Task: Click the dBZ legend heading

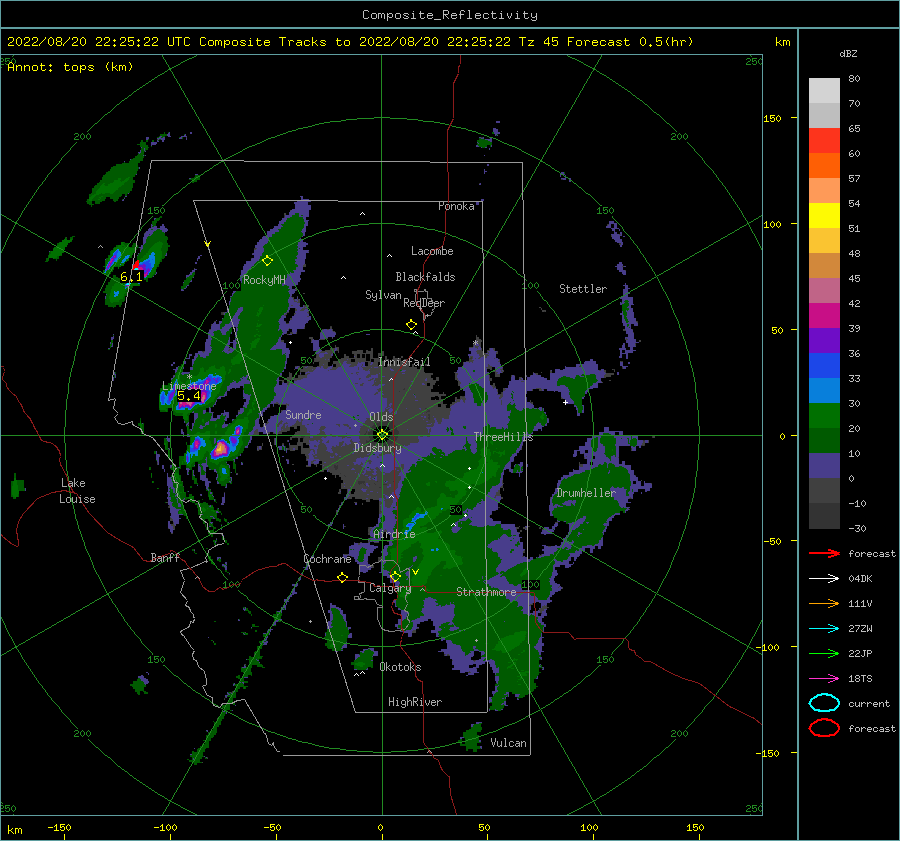Action: click(848, 53)
